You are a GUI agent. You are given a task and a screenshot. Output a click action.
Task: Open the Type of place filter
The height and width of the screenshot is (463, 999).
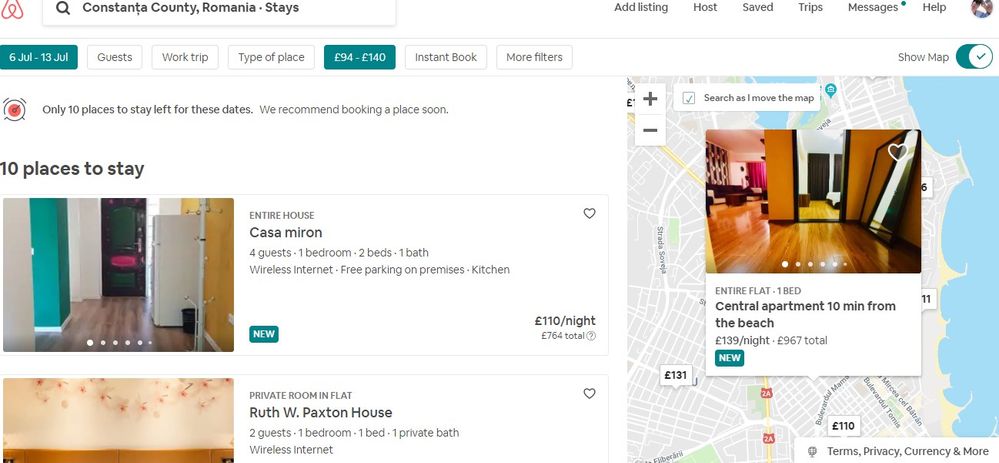[271, 57]
